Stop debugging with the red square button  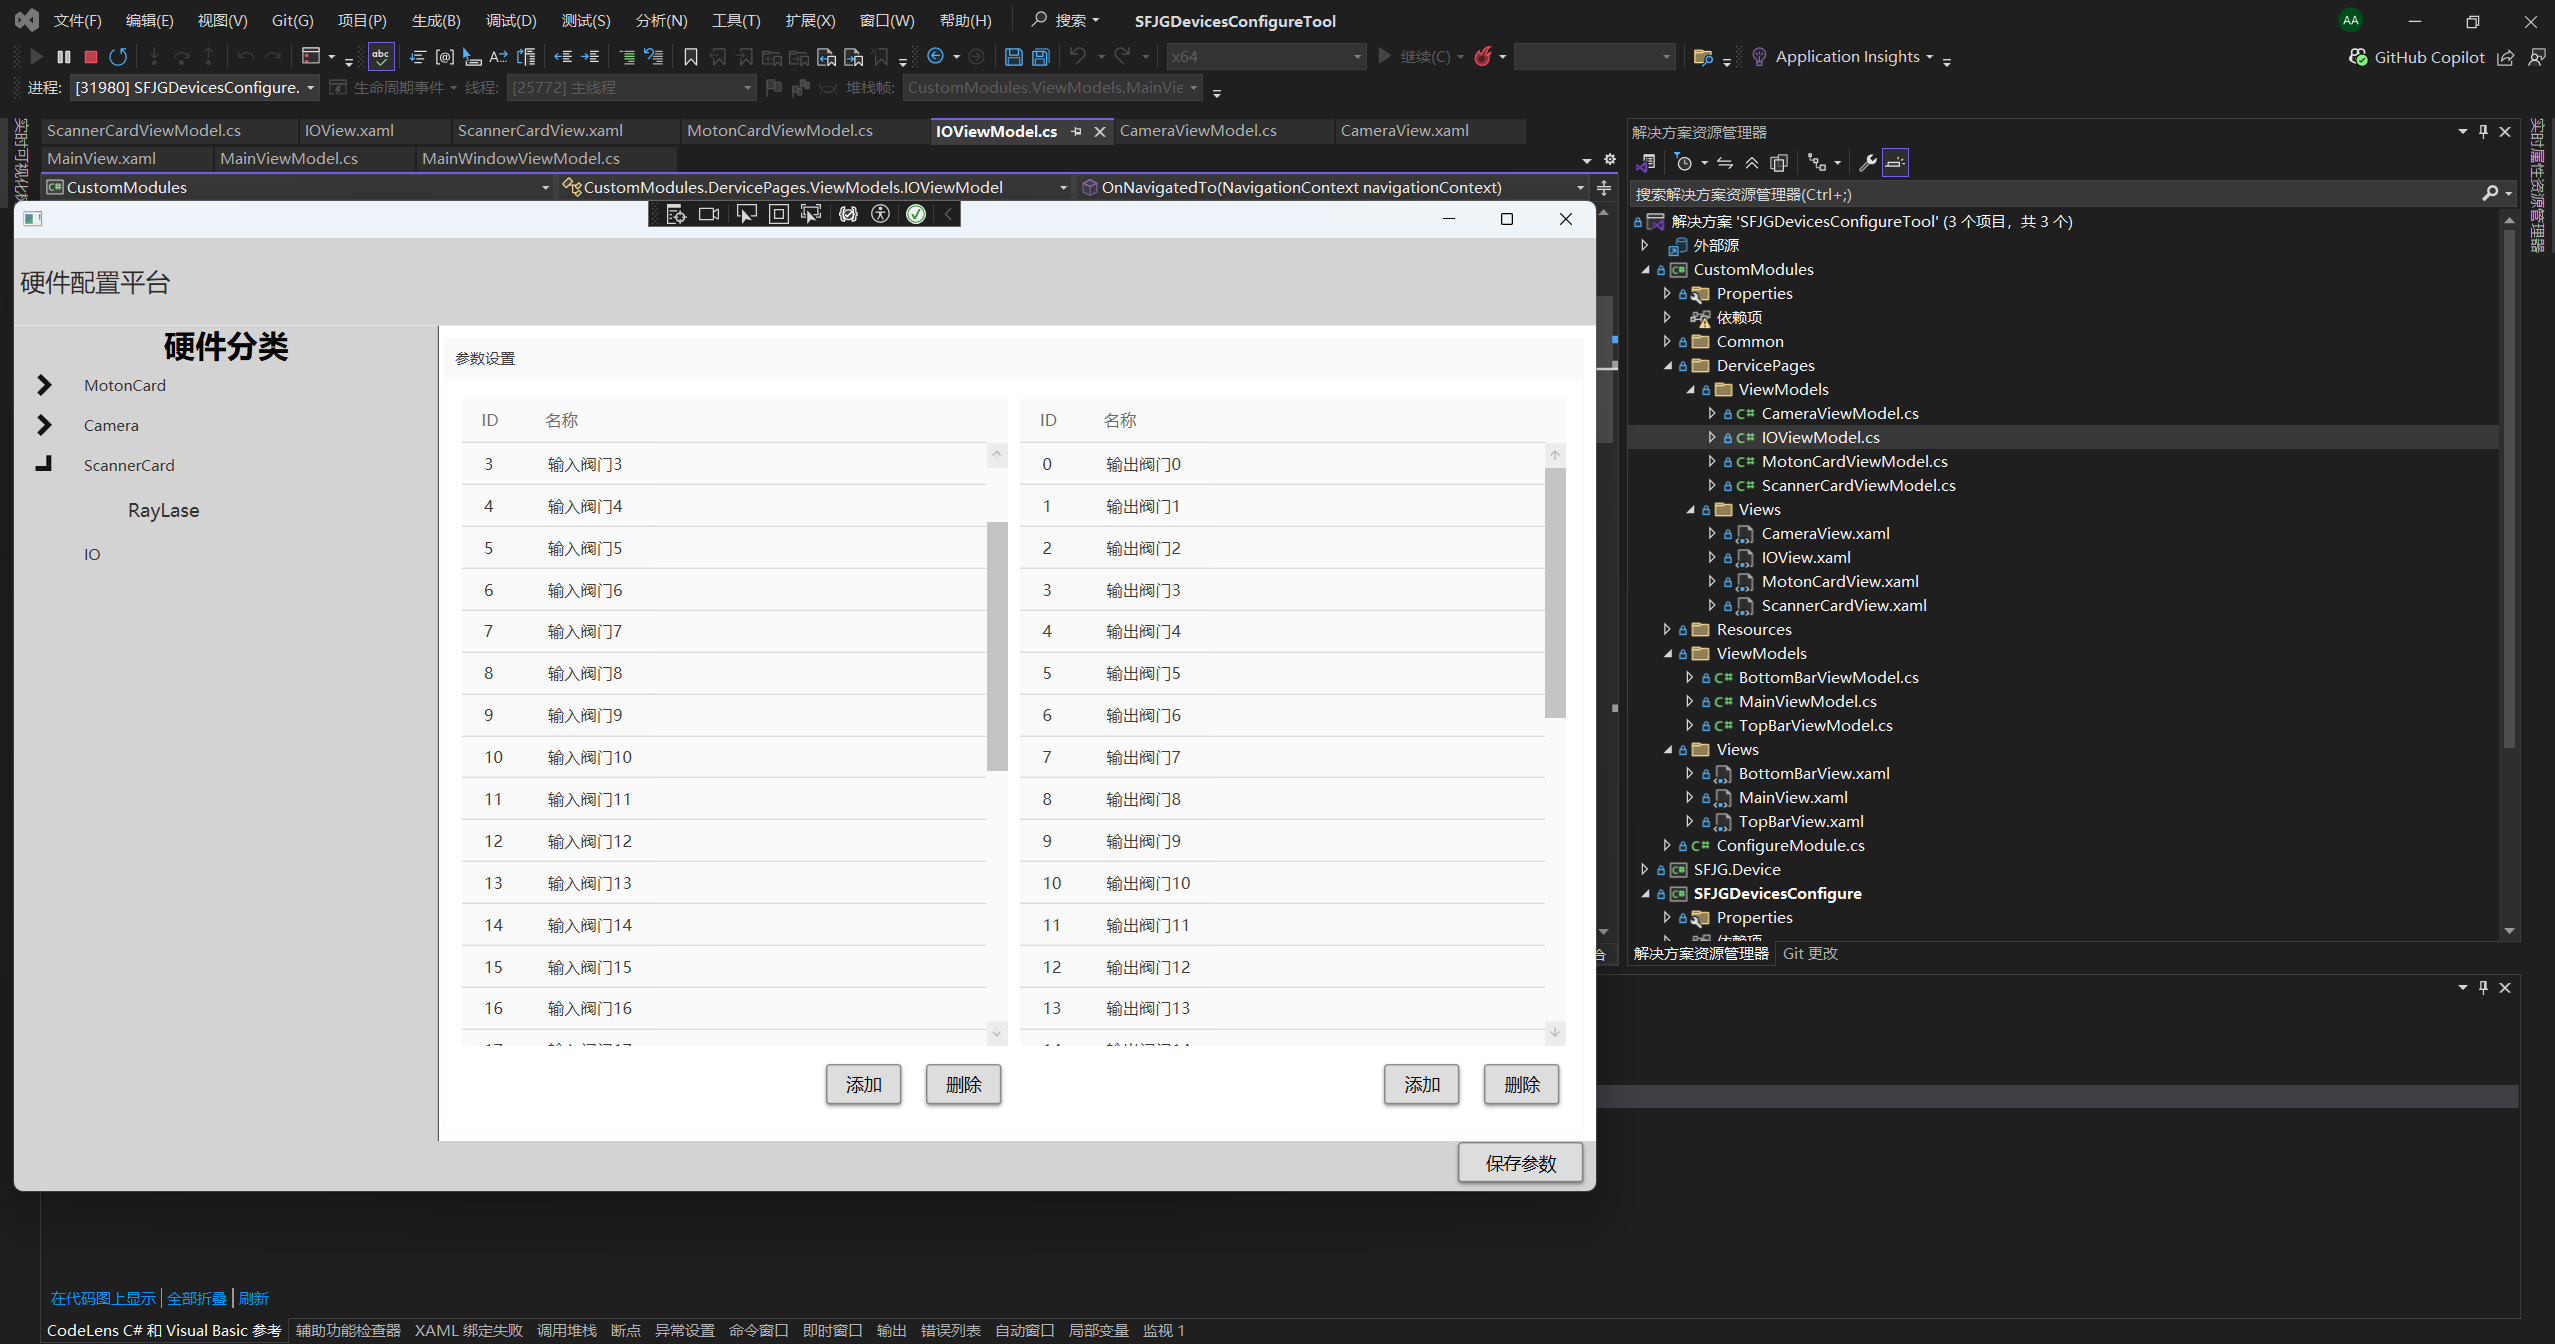[91, 57]
